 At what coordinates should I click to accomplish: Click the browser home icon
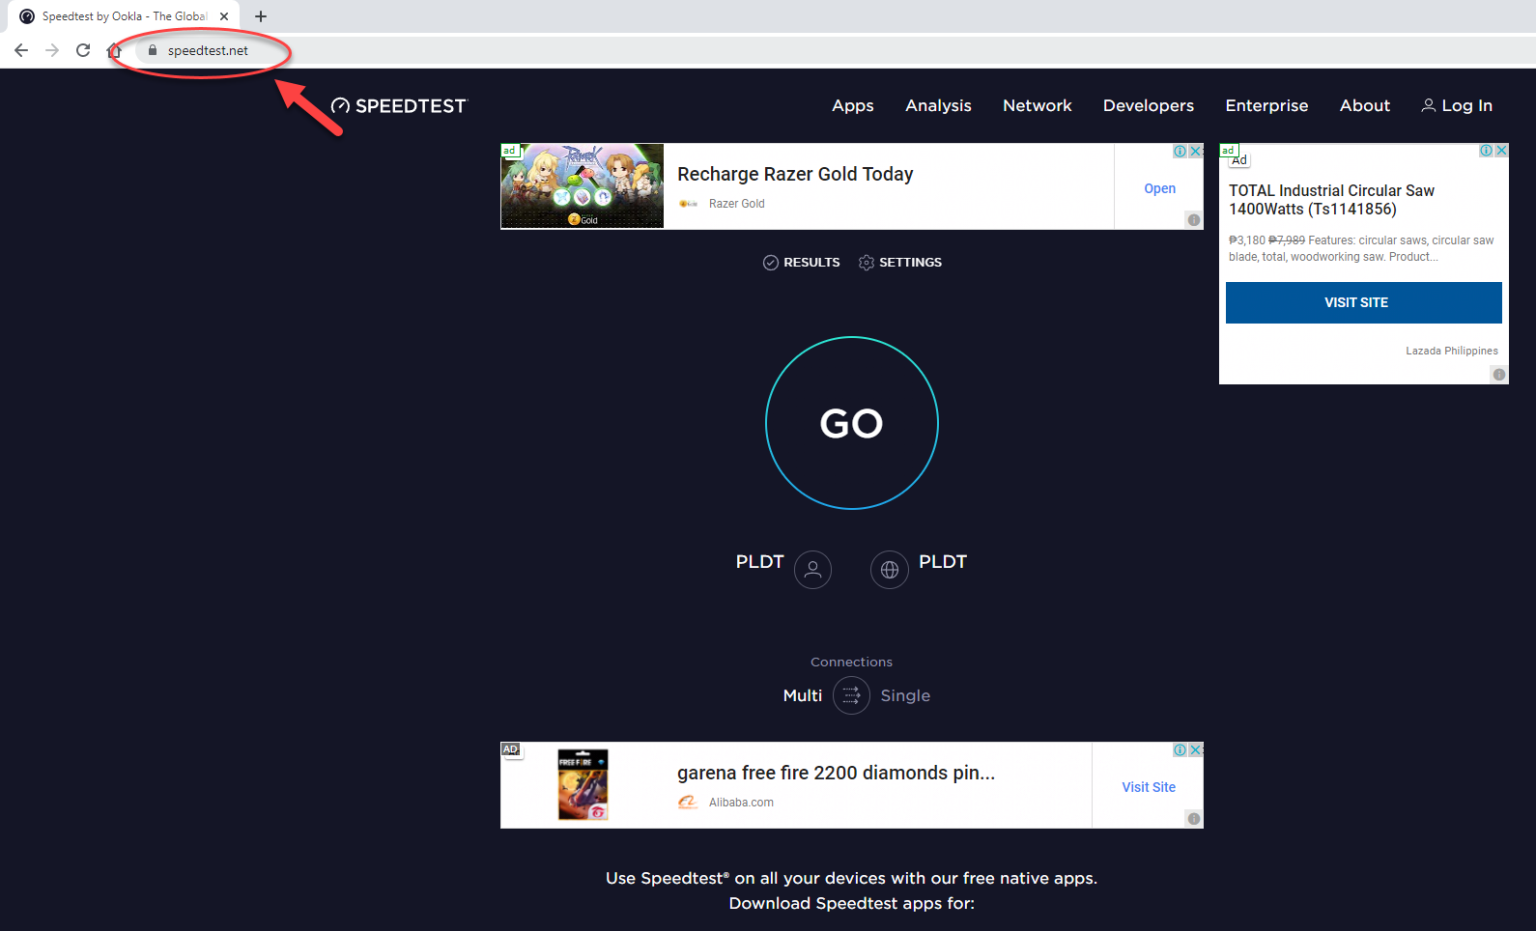point(114,50)
